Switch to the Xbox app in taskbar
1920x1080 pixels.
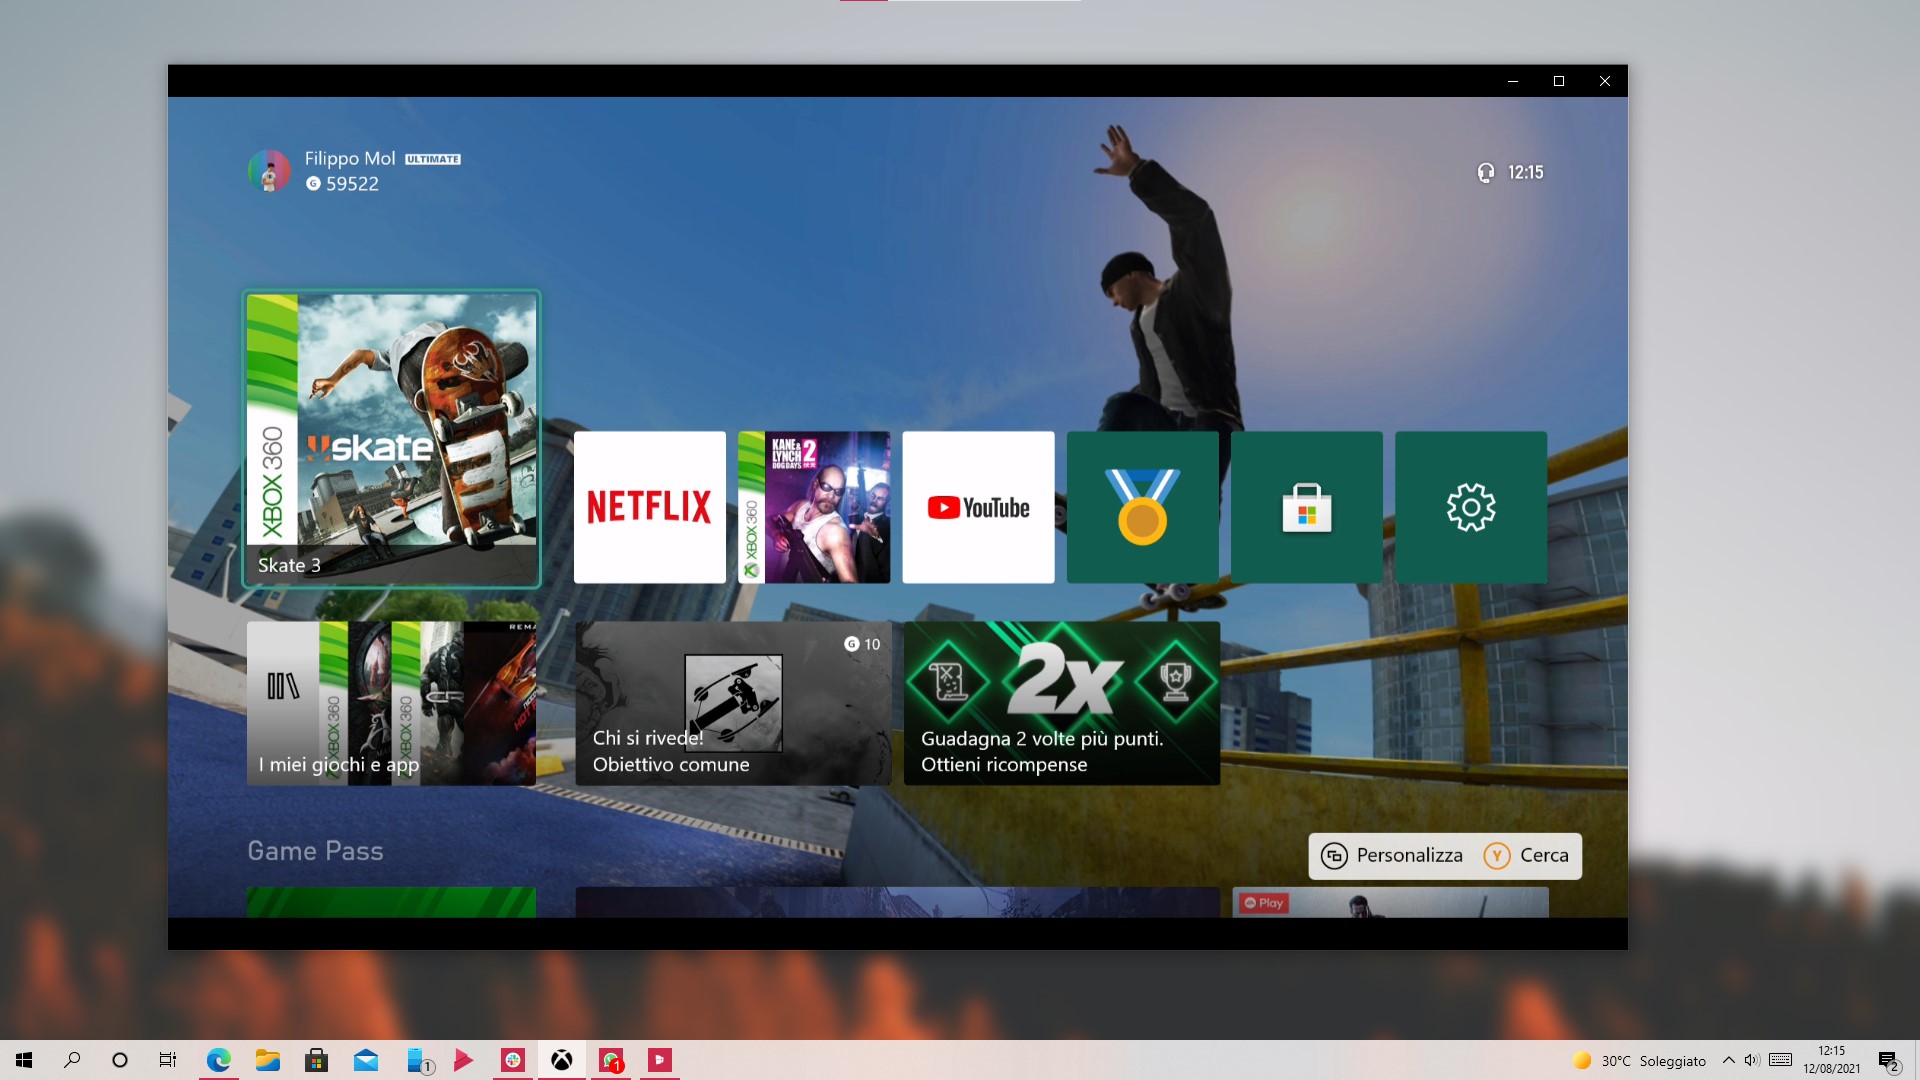[x=562, y=1060]
